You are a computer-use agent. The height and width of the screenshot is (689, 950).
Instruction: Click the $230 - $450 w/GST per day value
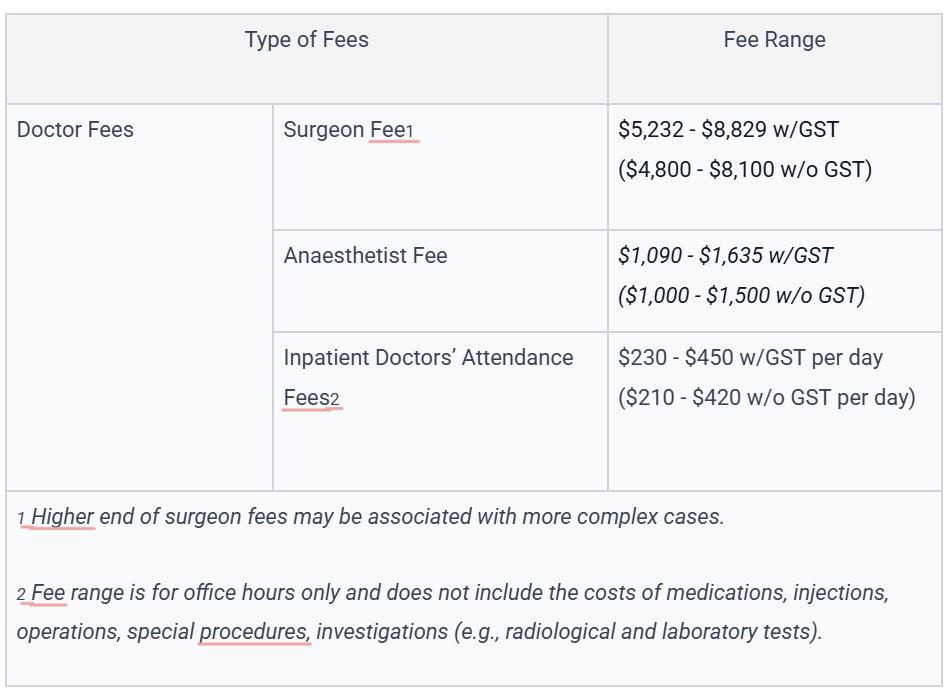(x=750, y=358)
